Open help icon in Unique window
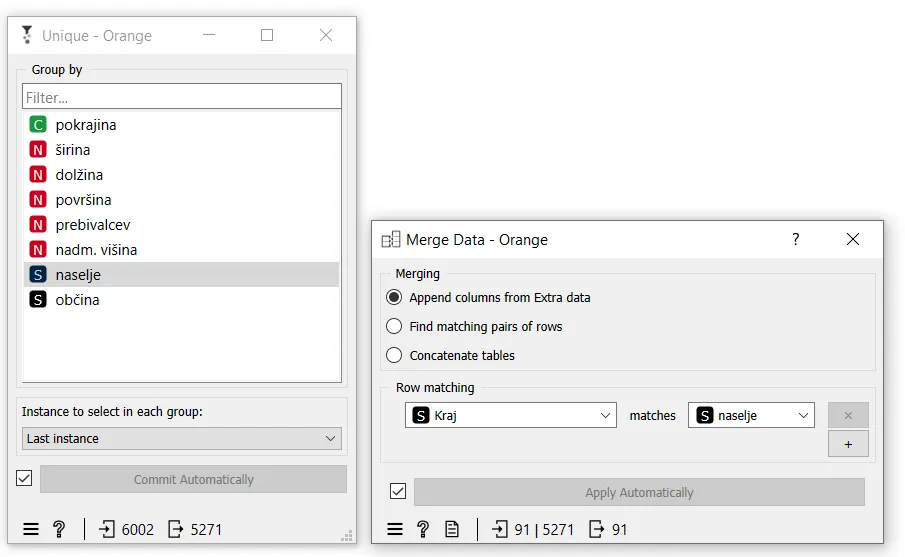Image resolution: width=905 pixels, height=557 pixels. 59,529
